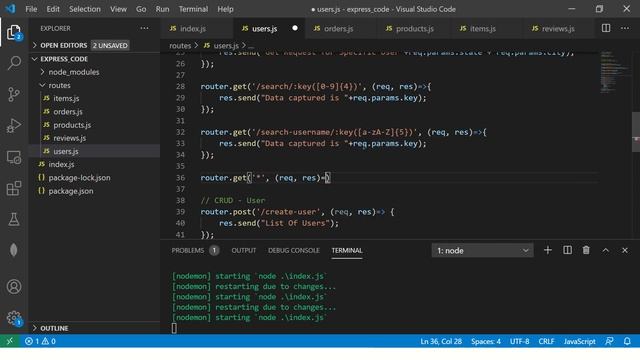This screenshot has height=360, width=640.
Task: Open the Extensions view icon
Action: coord(14,188)
